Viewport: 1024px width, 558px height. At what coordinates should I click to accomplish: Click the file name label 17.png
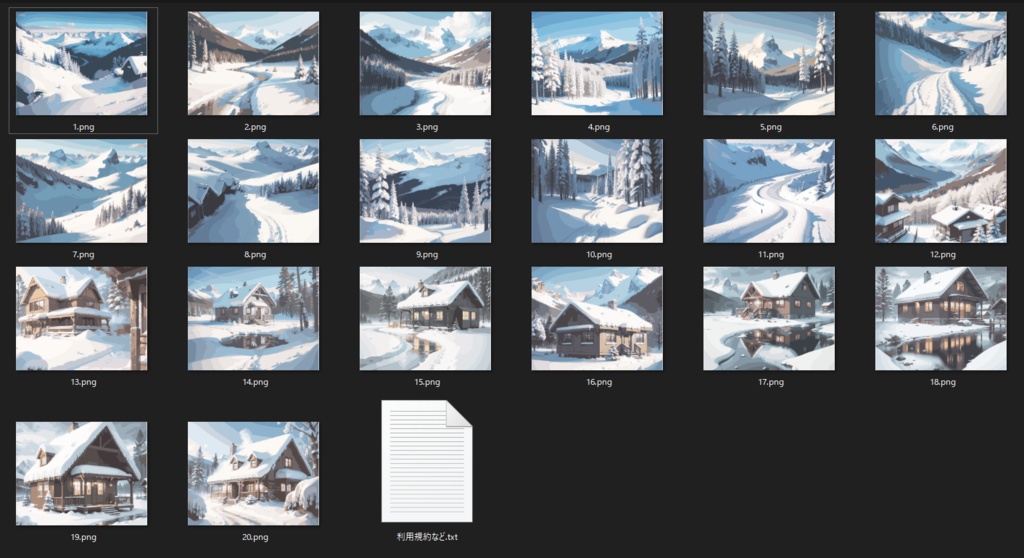click(x=771, y=382)
